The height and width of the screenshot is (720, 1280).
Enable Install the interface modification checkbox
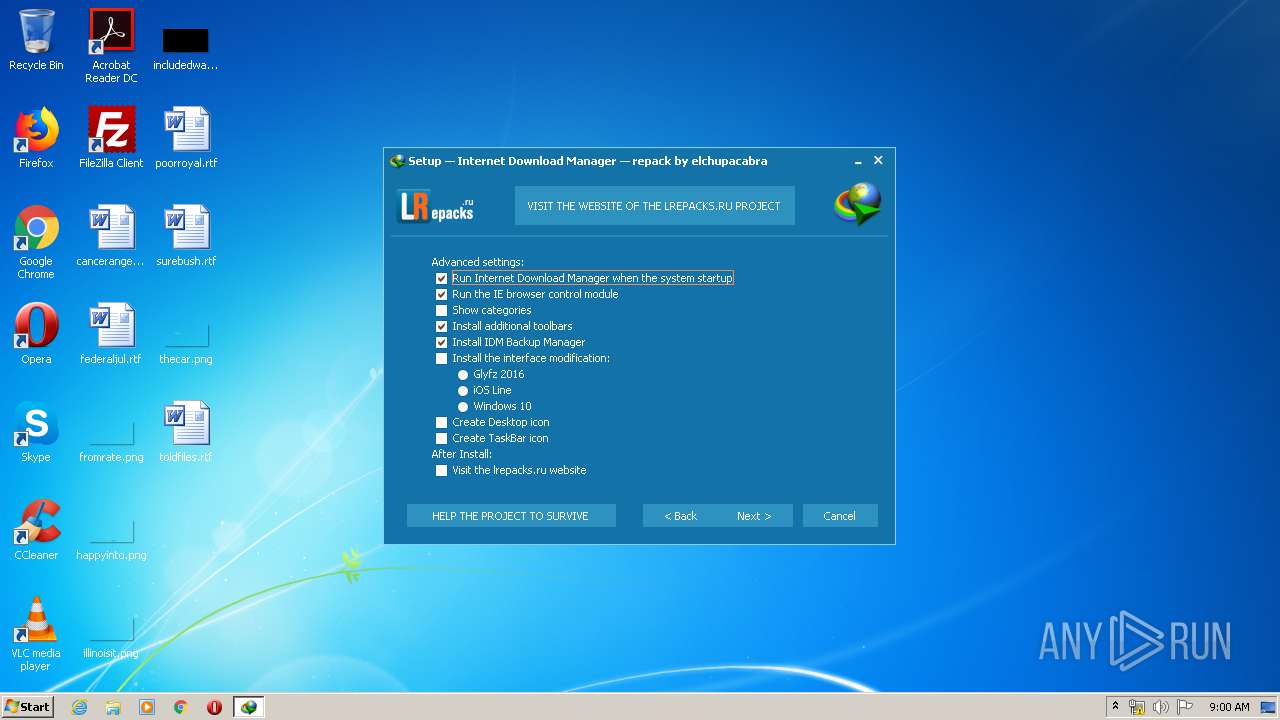point(441,358)
